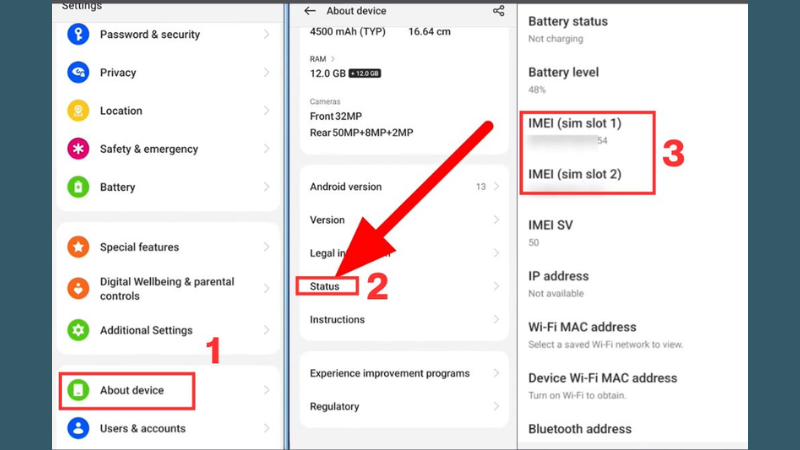This screenshot has width=800, height=450.
Task: Tap the Digital Wellbeing heart icon
Action: [x=78, y=289]
